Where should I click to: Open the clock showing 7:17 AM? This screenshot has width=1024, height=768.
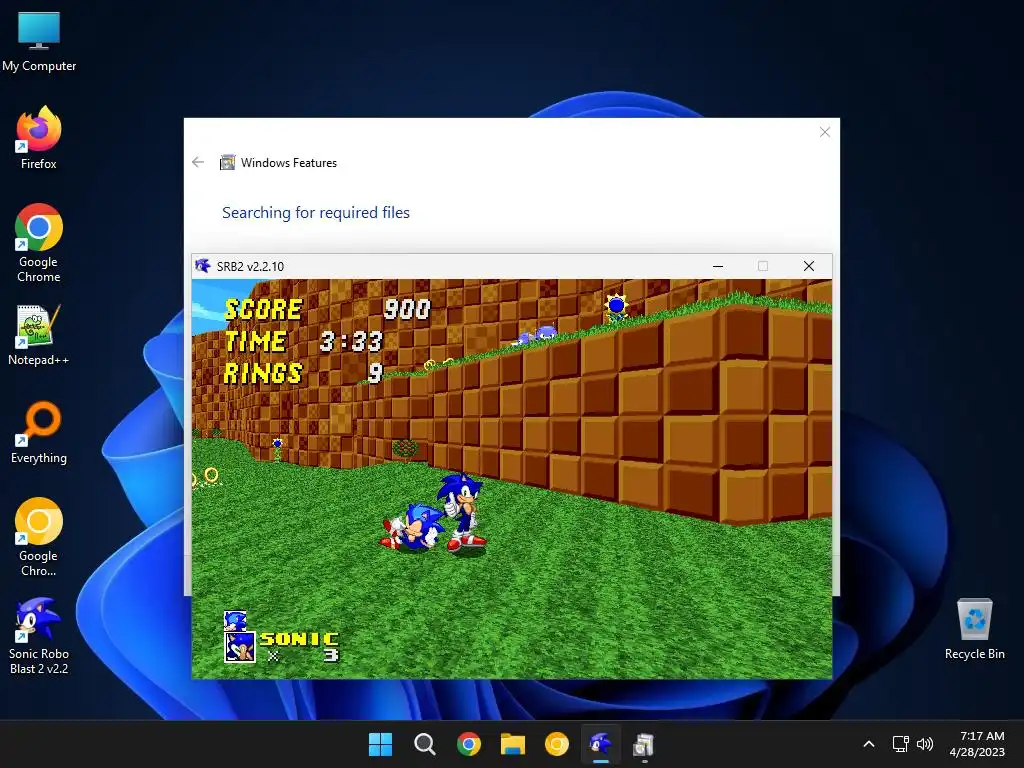977,744
